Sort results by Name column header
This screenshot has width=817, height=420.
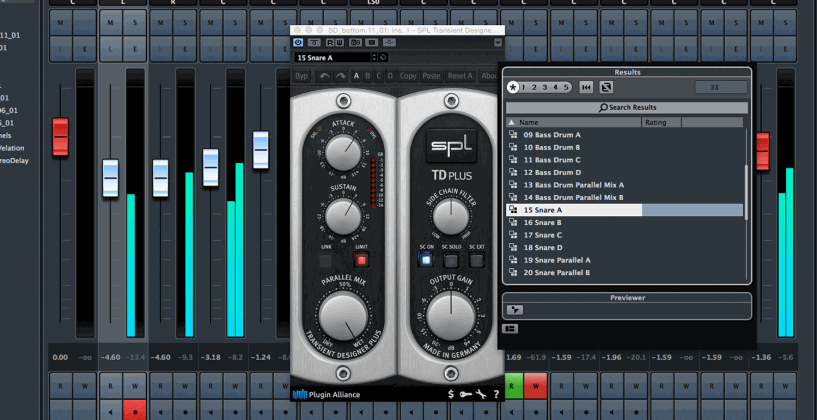click(x=574, y=122)
